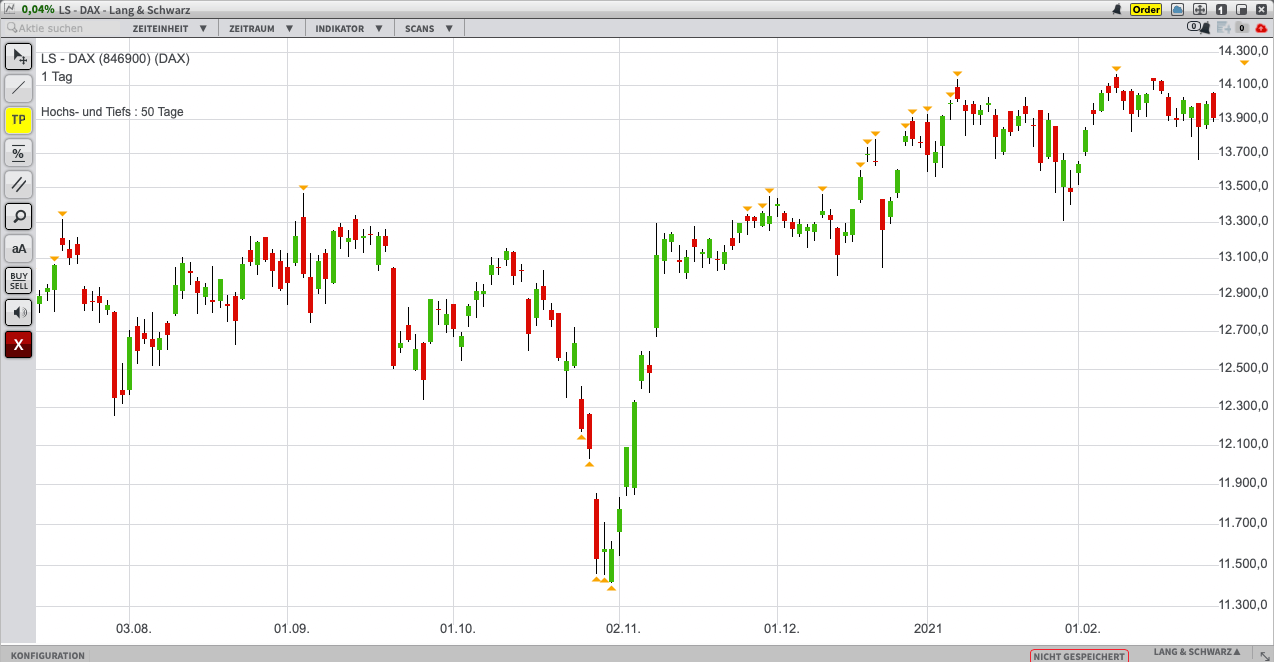Expand the Indikator dropdown menu
The width and height of the screenshot is (1274, 662).
tap(347, 28)
